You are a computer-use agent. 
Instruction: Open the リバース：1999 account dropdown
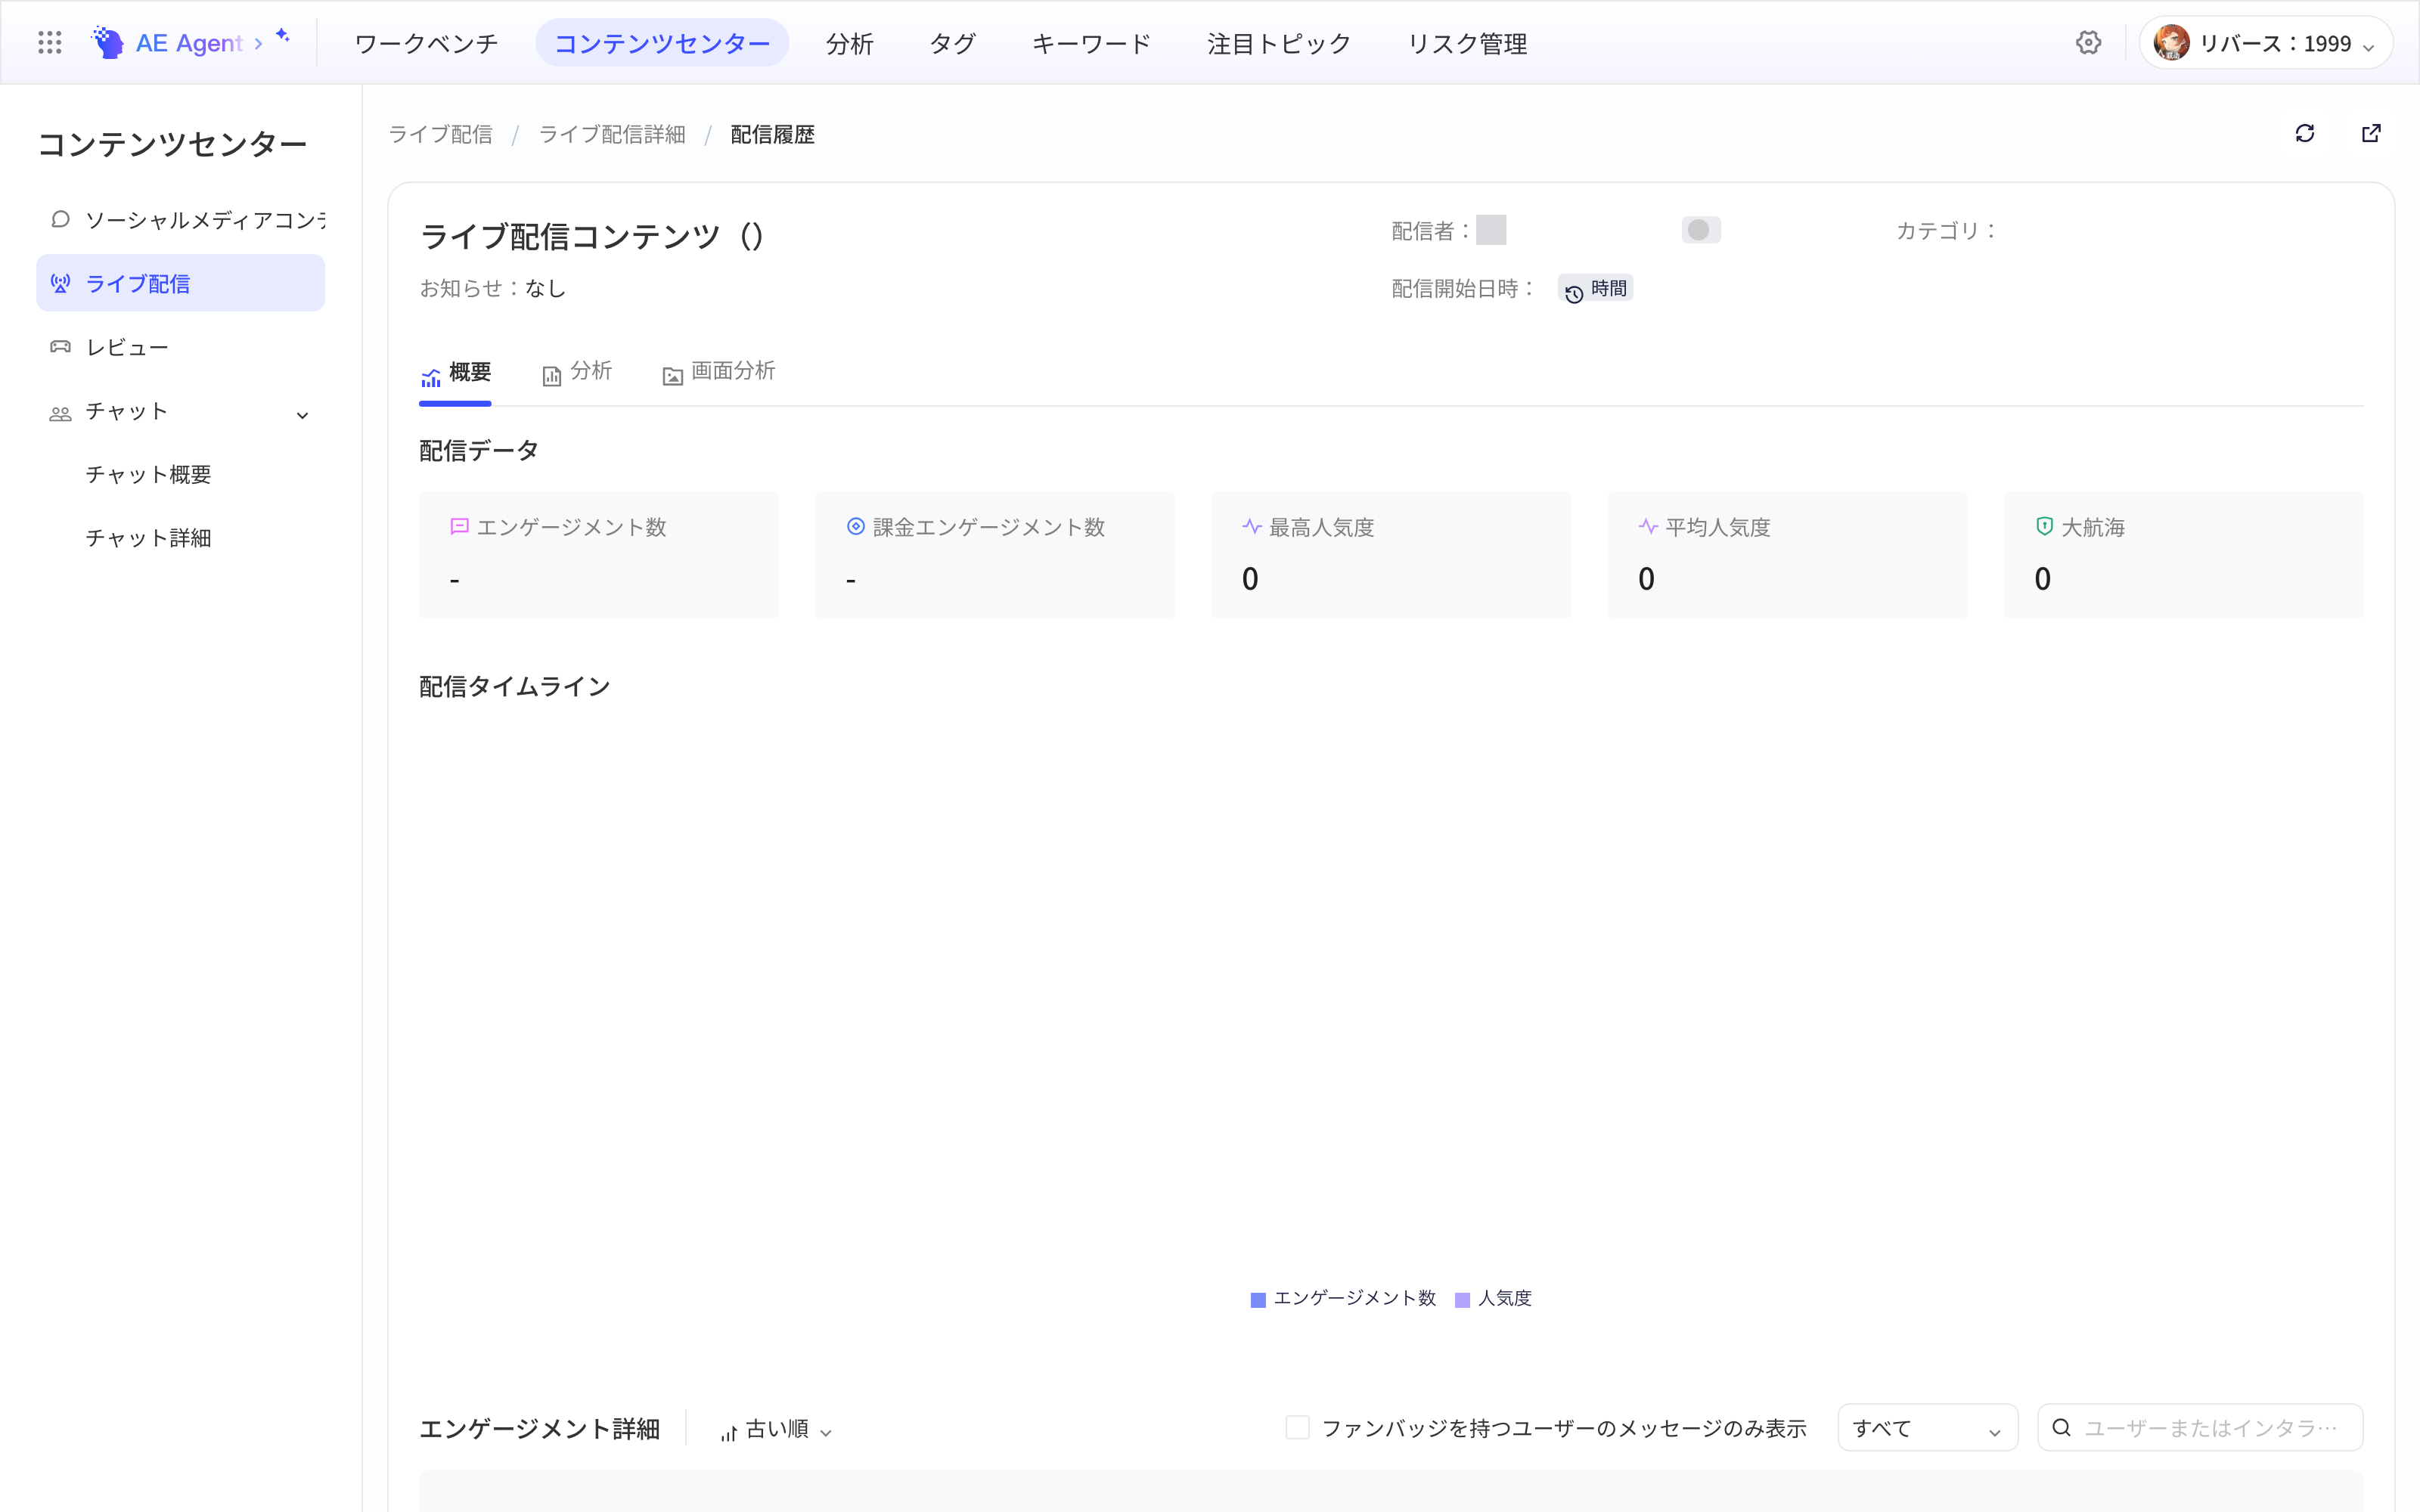[x=2265, y=43]
